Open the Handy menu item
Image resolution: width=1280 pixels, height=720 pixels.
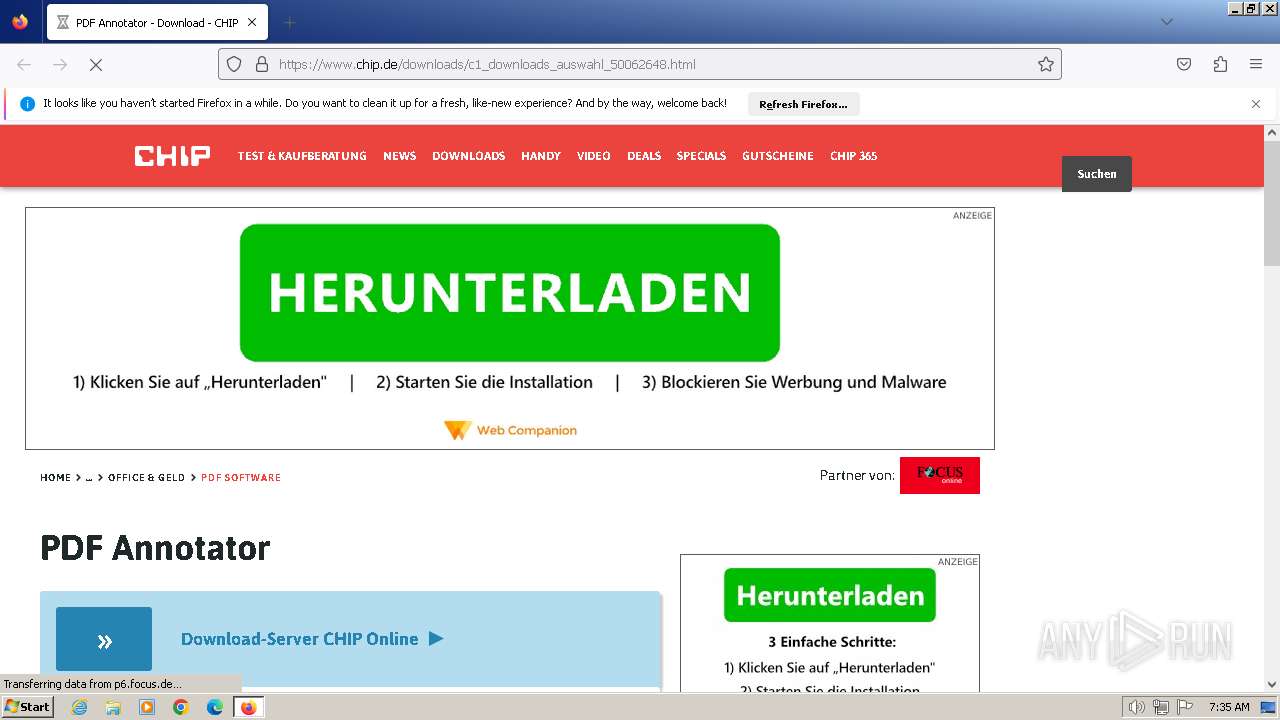pyautogui.click(x=541, y=156)
